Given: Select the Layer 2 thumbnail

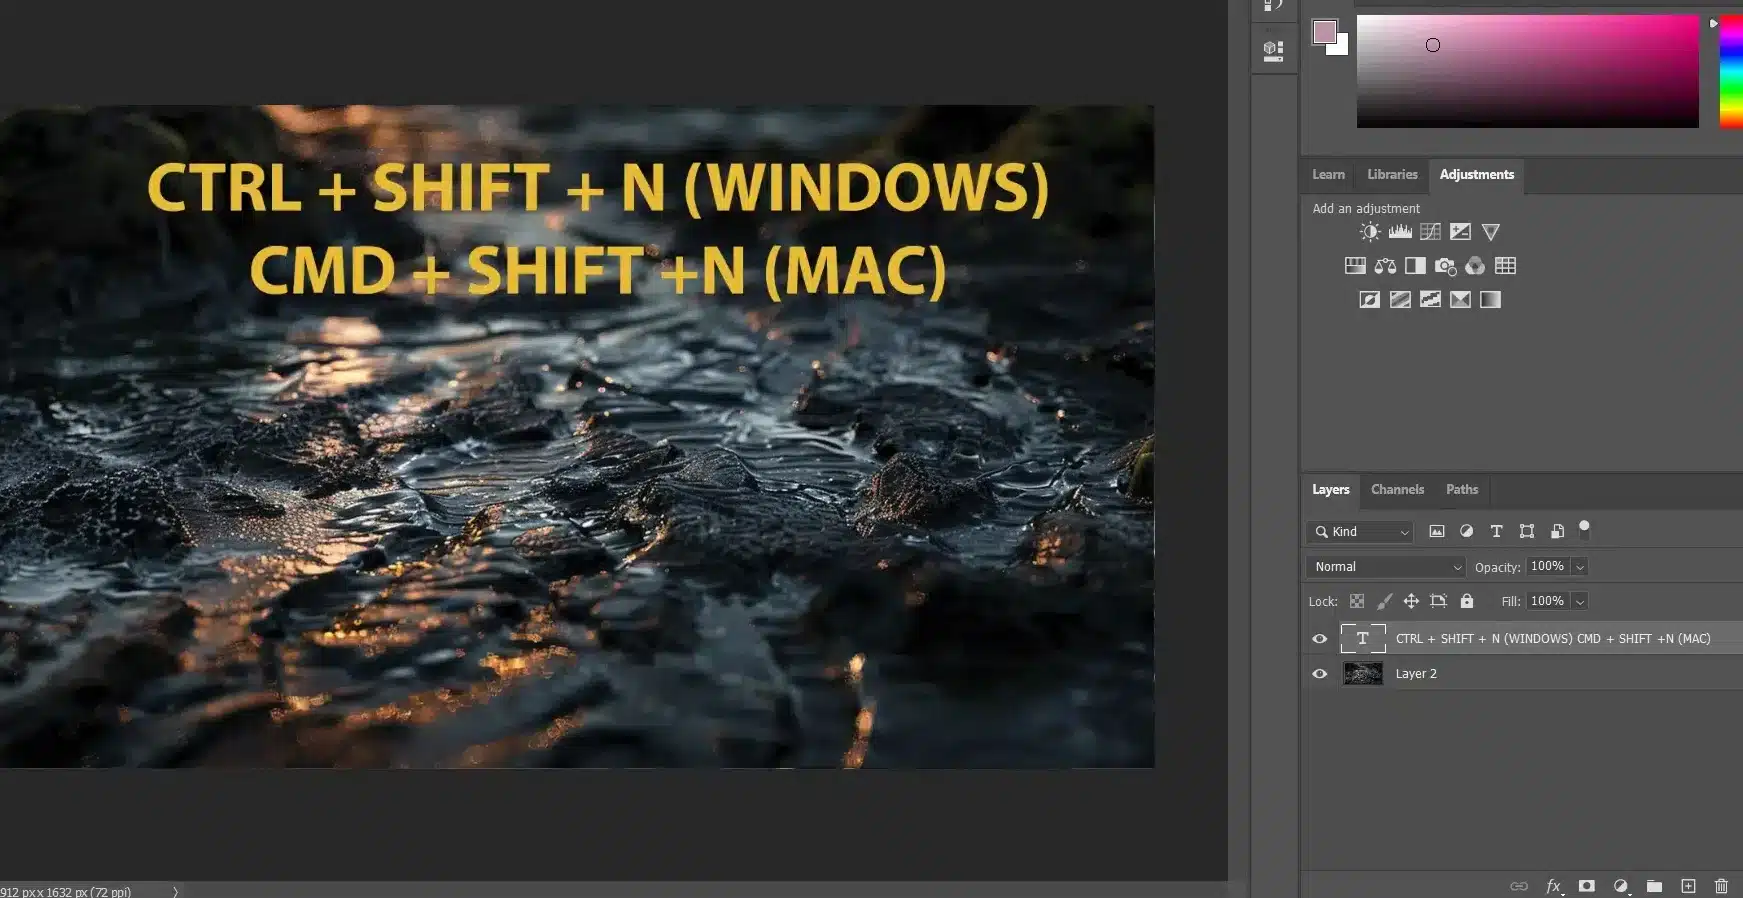Looking at the screenshot, I should click(x=1363, y=674).
